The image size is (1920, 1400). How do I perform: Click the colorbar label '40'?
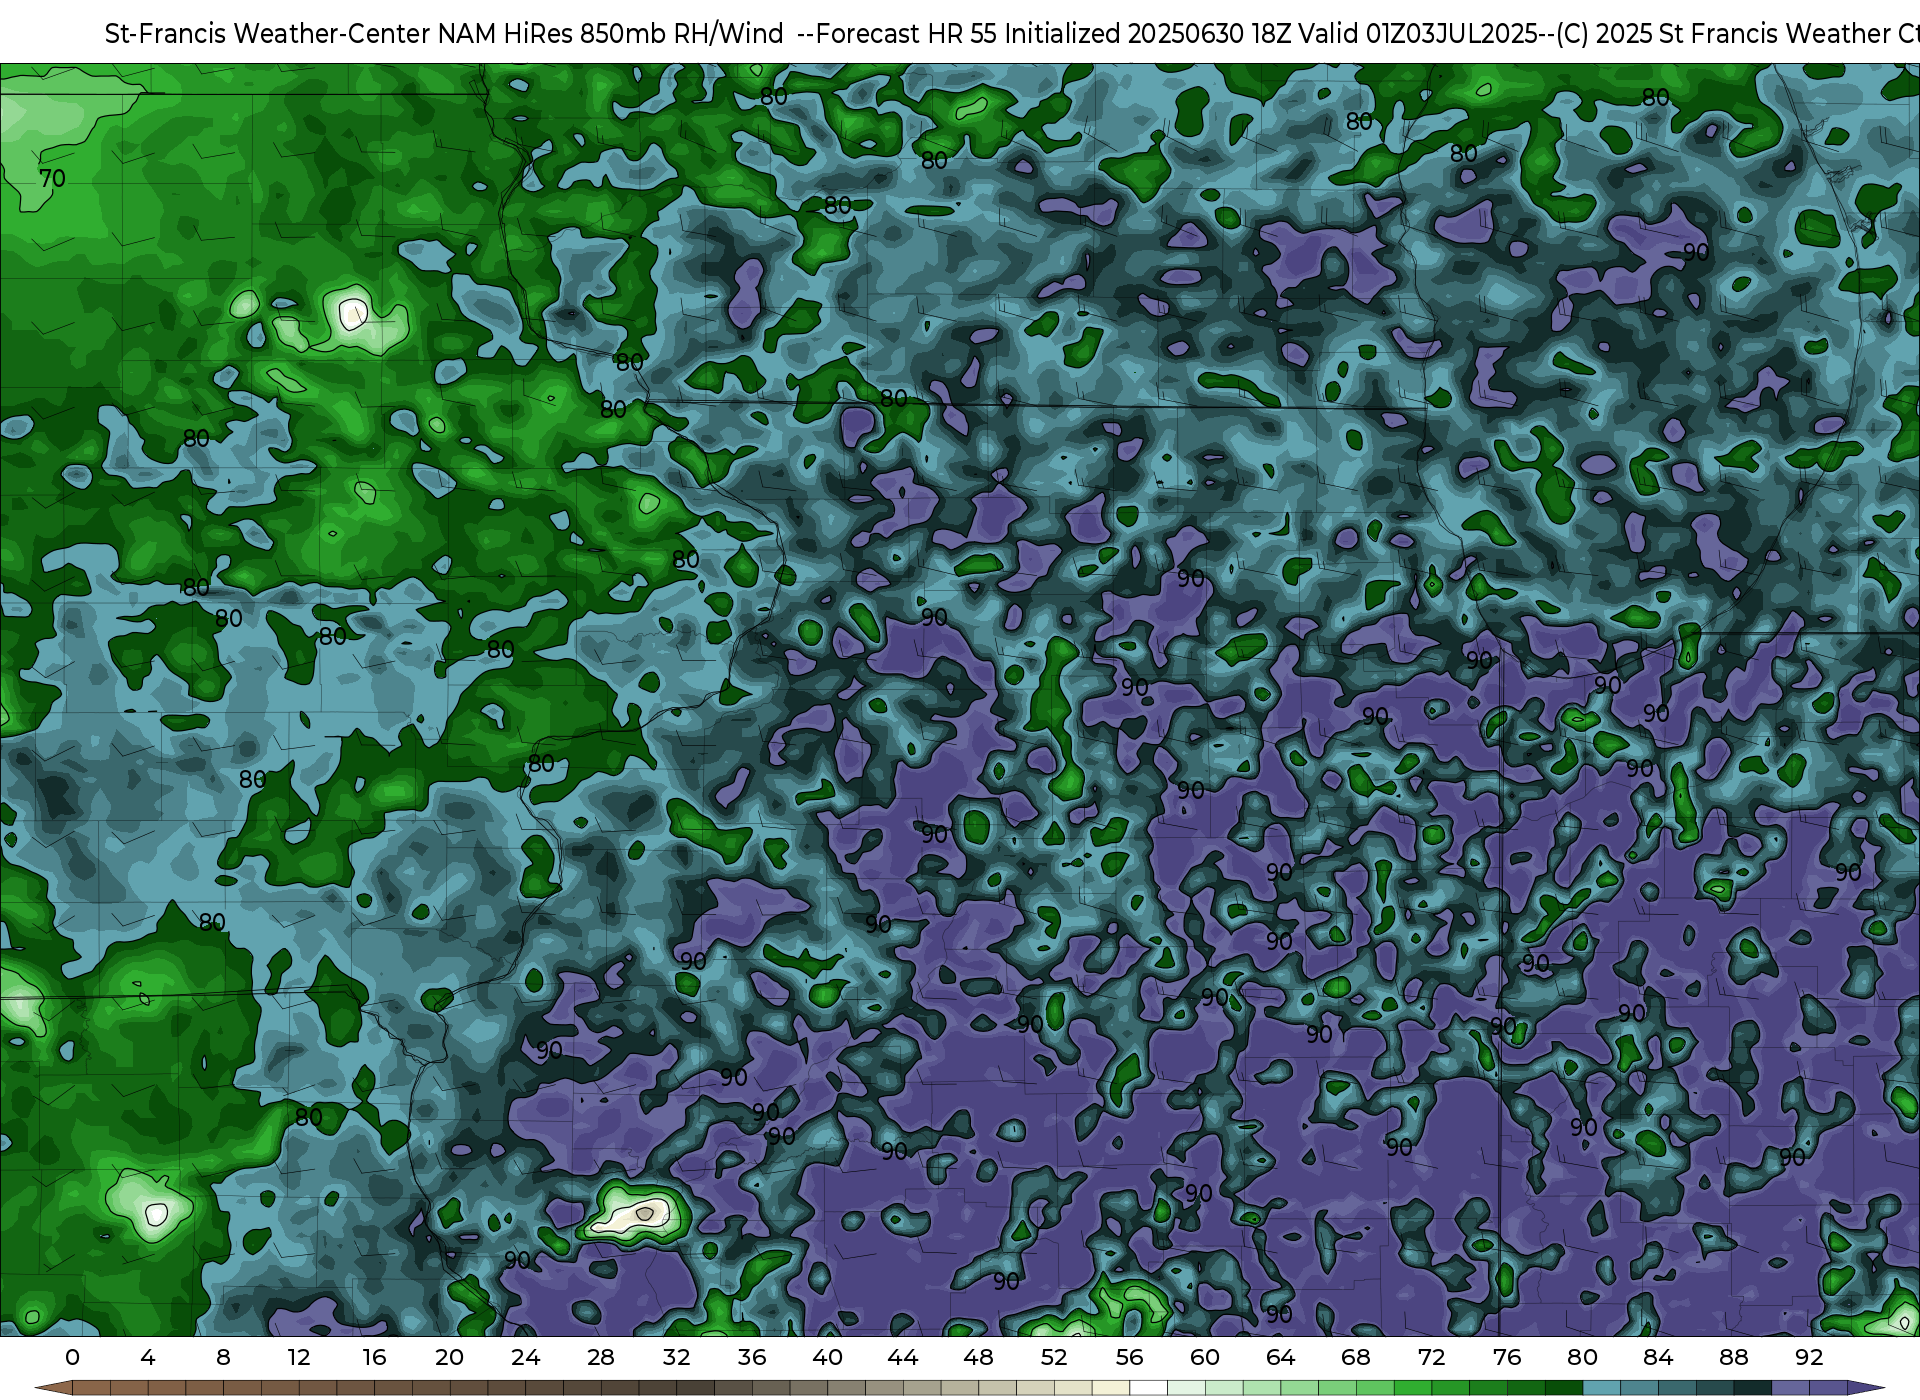[x=827, y=1357]
